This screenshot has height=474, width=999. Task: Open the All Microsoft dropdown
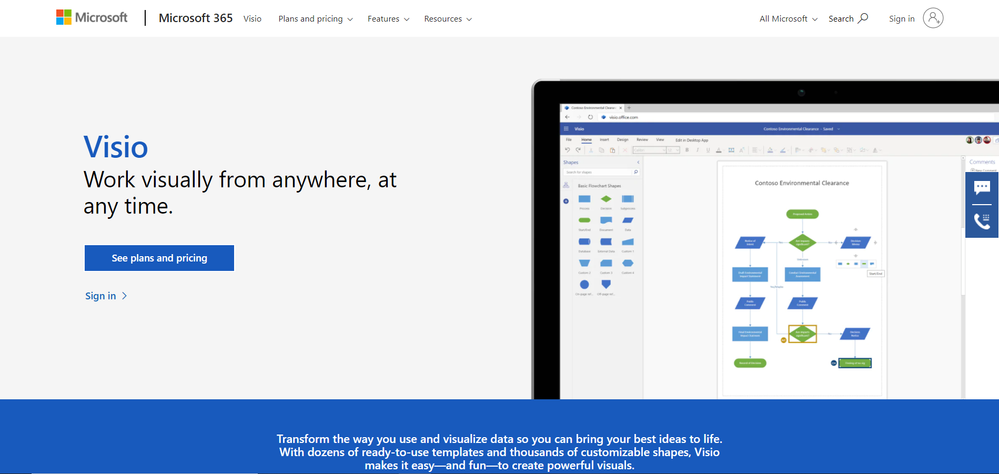click(788, 19)
